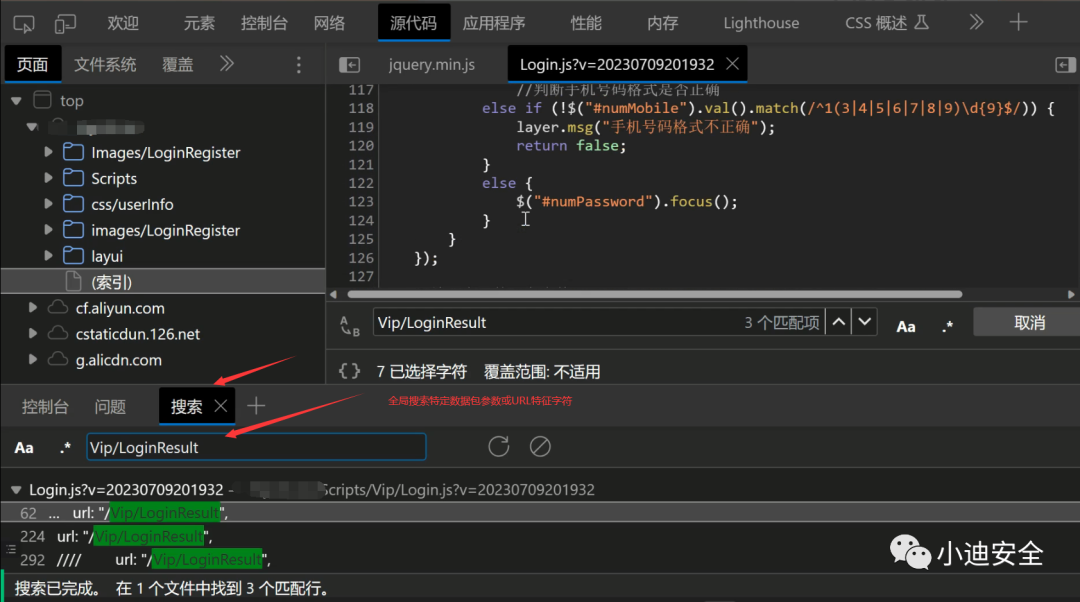Pretty print the source with braces icon
This screenshot has height=602, width=1080.
coord(349,372)
